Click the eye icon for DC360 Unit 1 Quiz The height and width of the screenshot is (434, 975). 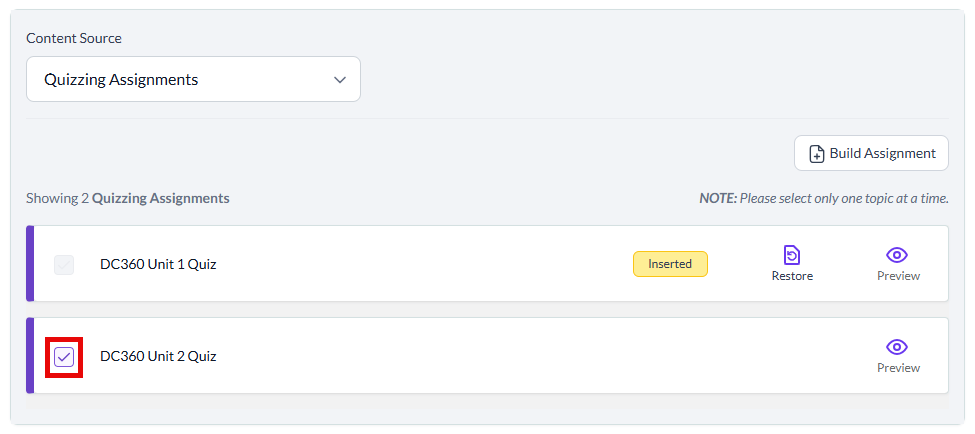click(897, 254)
